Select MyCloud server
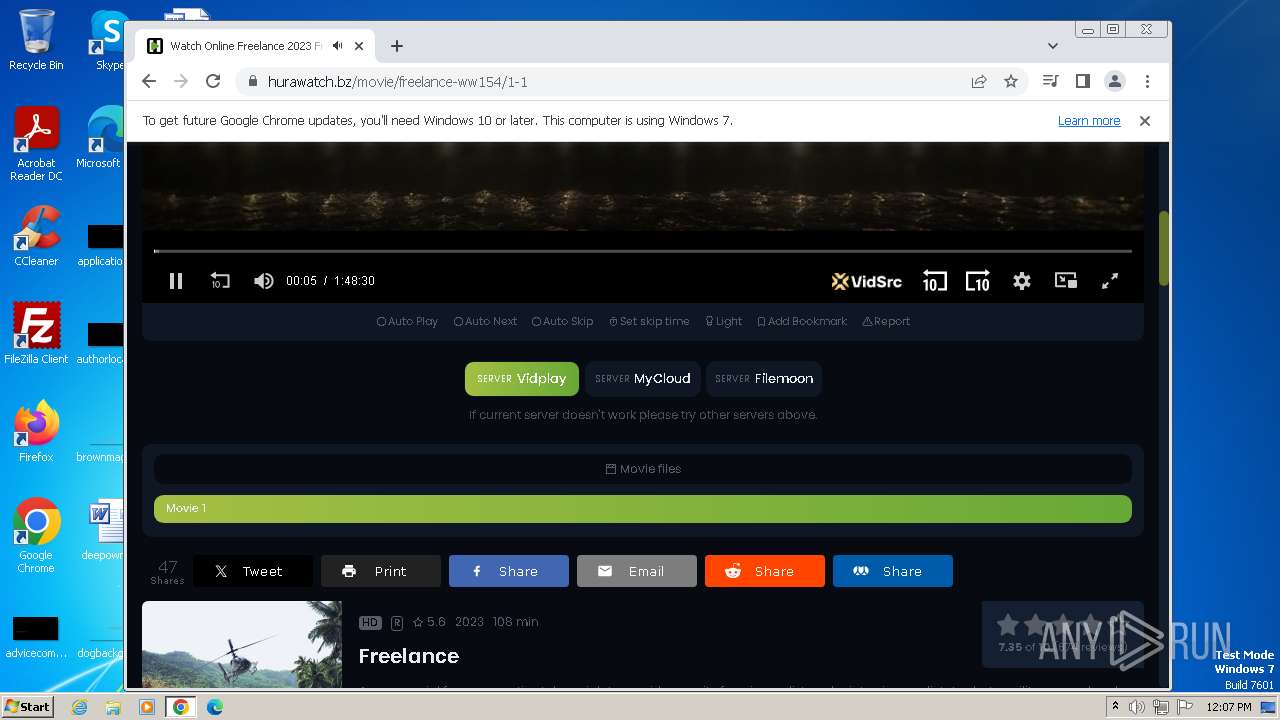Image resolution: width=1280 pixels, height=720 pixels. (643, 379)
